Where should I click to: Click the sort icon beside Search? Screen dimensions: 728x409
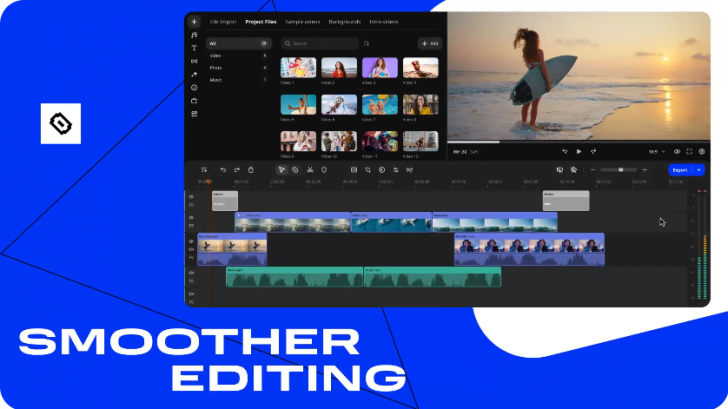[366, 43]
